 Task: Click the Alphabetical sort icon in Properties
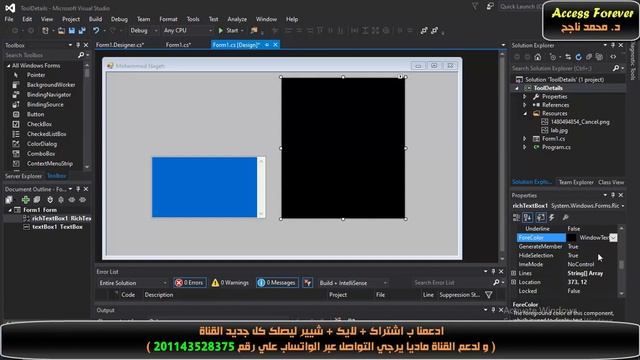click(528, 218)
